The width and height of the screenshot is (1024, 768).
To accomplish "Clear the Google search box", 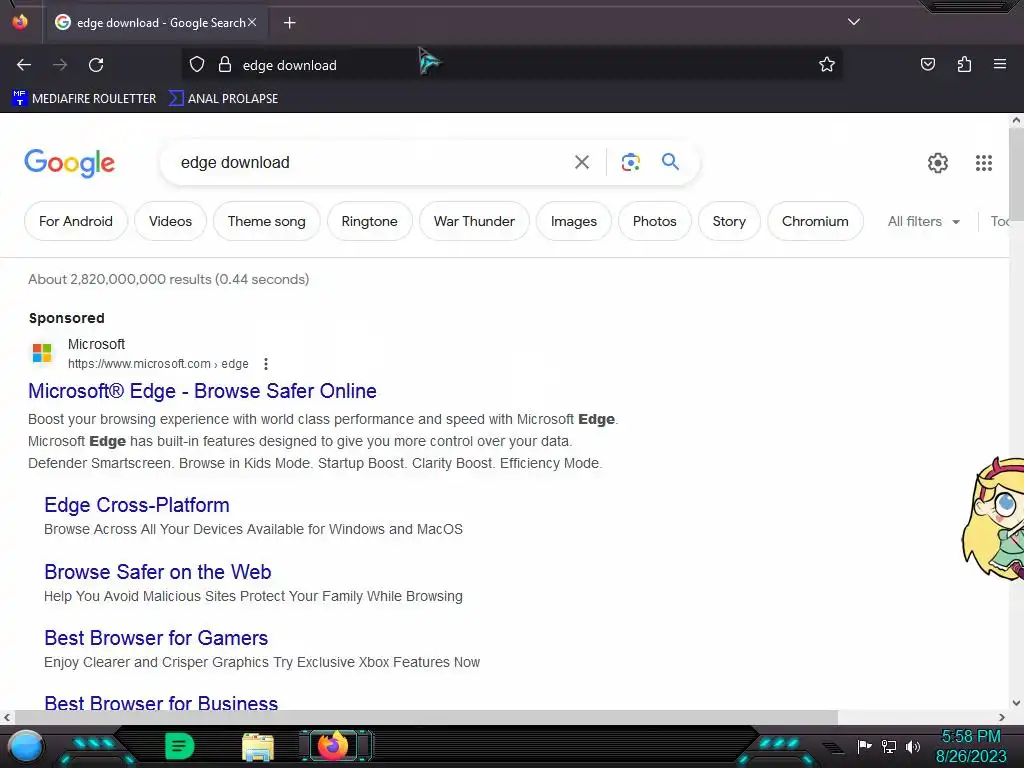I will [x=581, y=162].
